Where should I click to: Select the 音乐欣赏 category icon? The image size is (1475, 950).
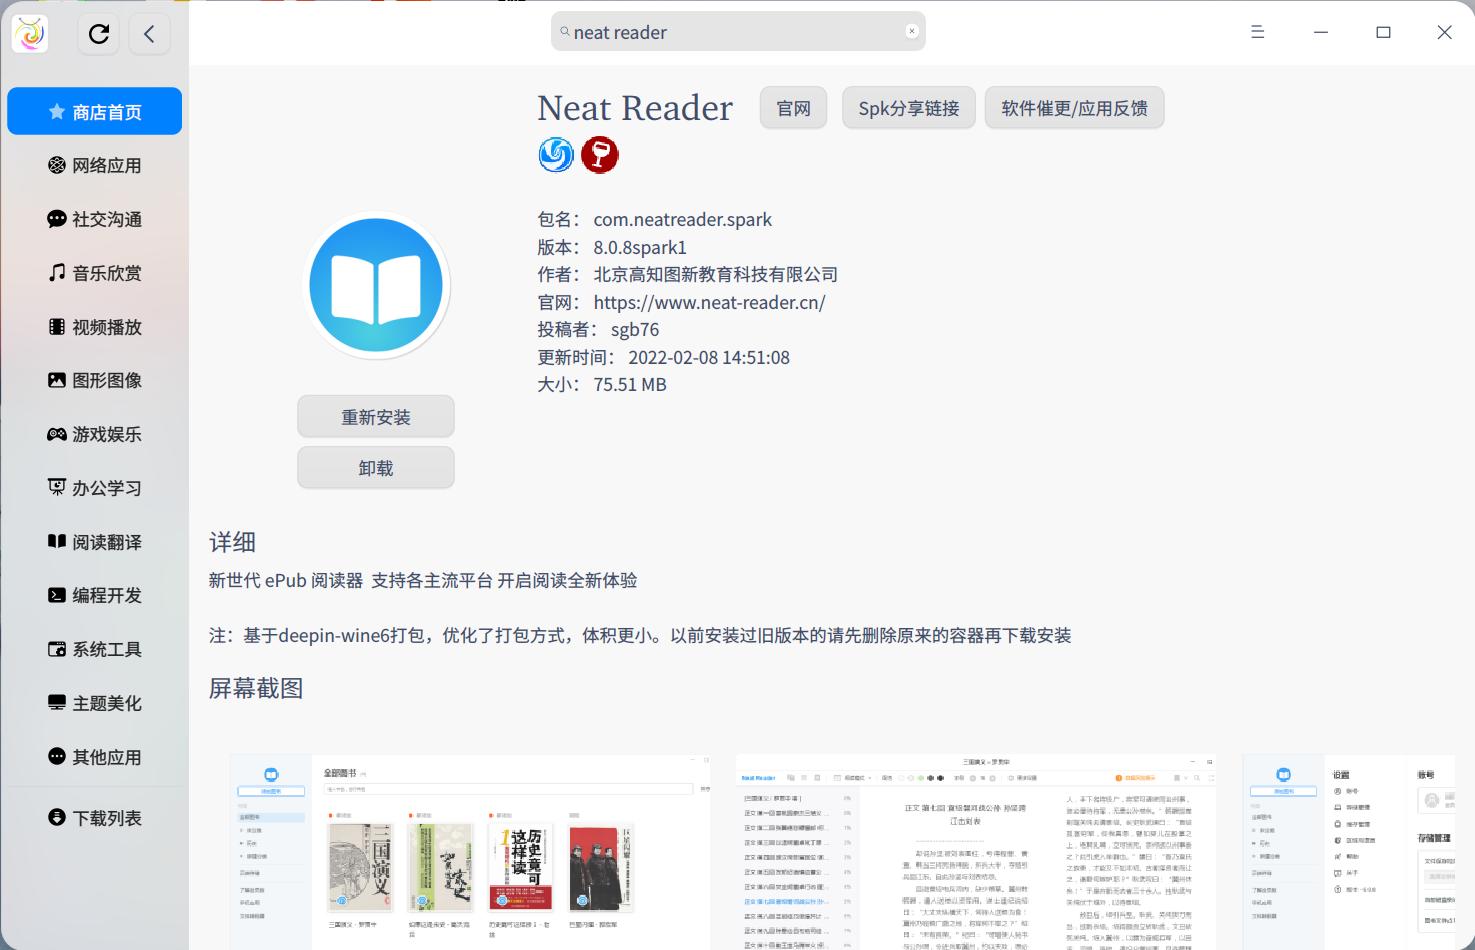tap(56, 272)
